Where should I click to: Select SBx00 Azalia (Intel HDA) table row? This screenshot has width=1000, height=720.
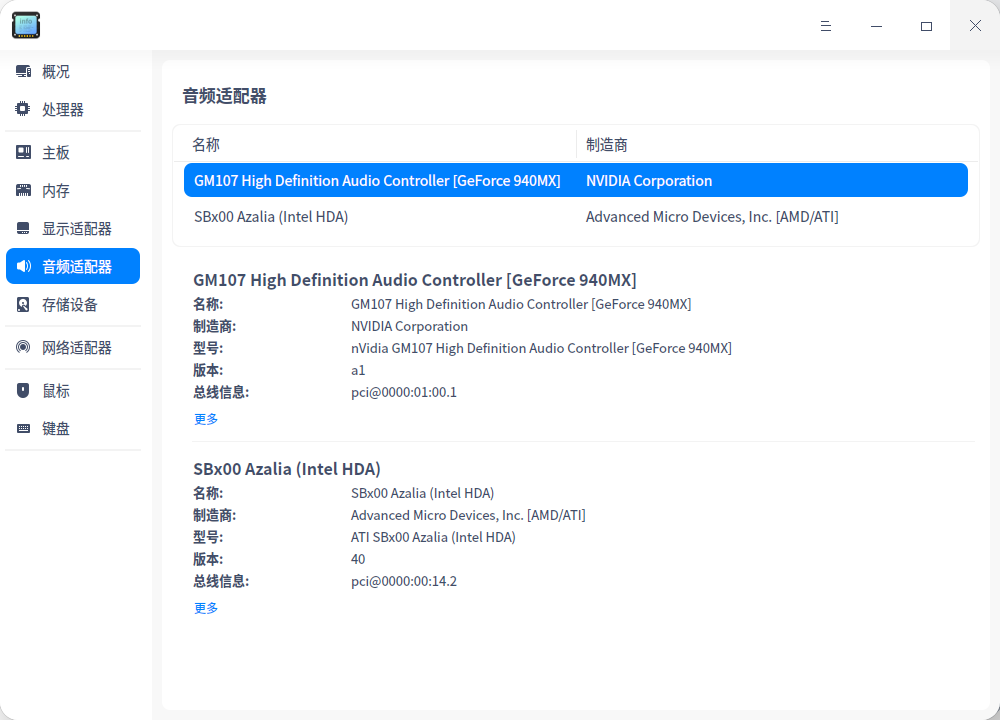(x=576, y=217)
